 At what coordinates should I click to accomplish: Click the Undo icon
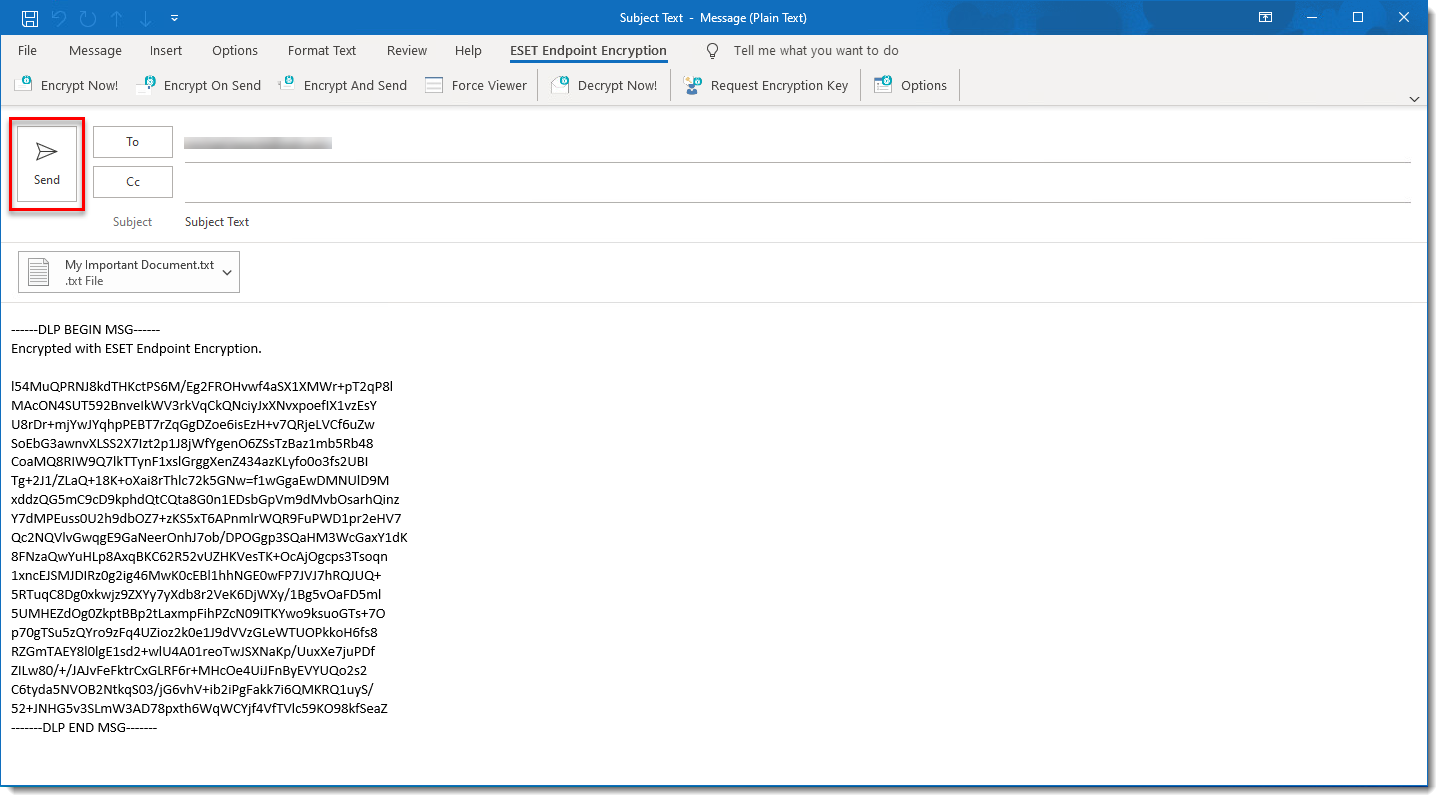[x=59, y=17]
